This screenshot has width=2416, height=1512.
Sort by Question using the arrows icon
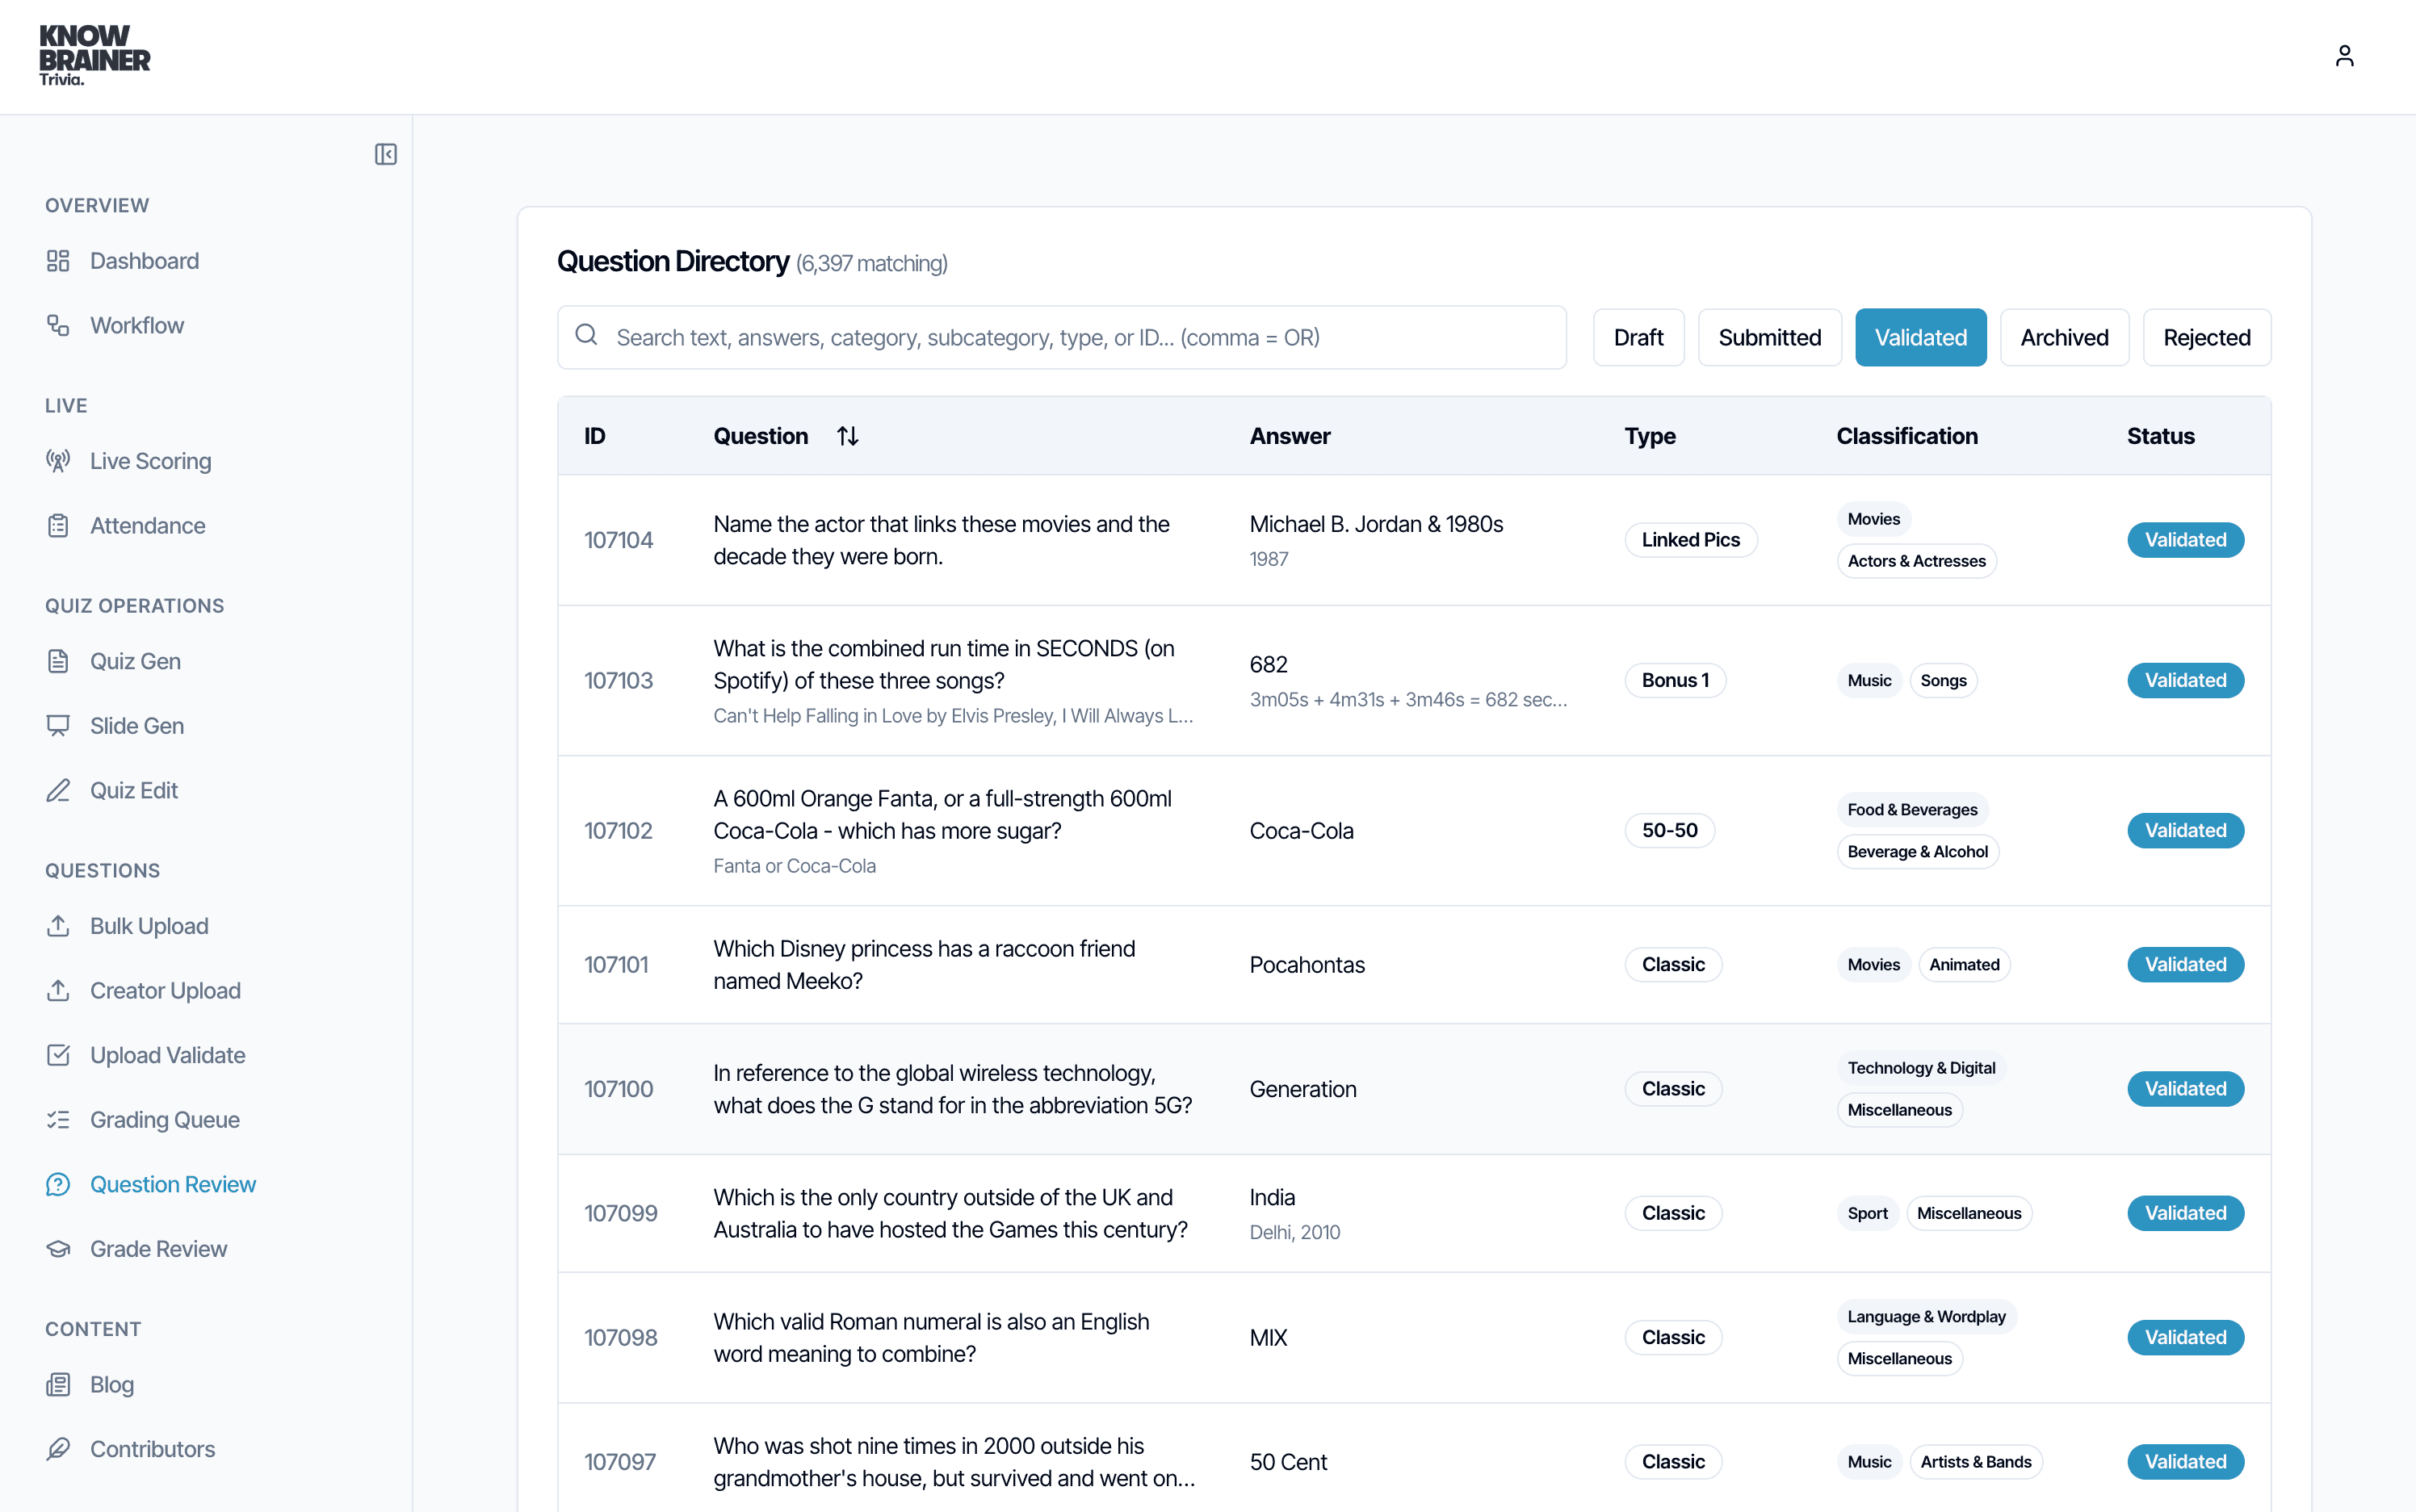point(847,436)
